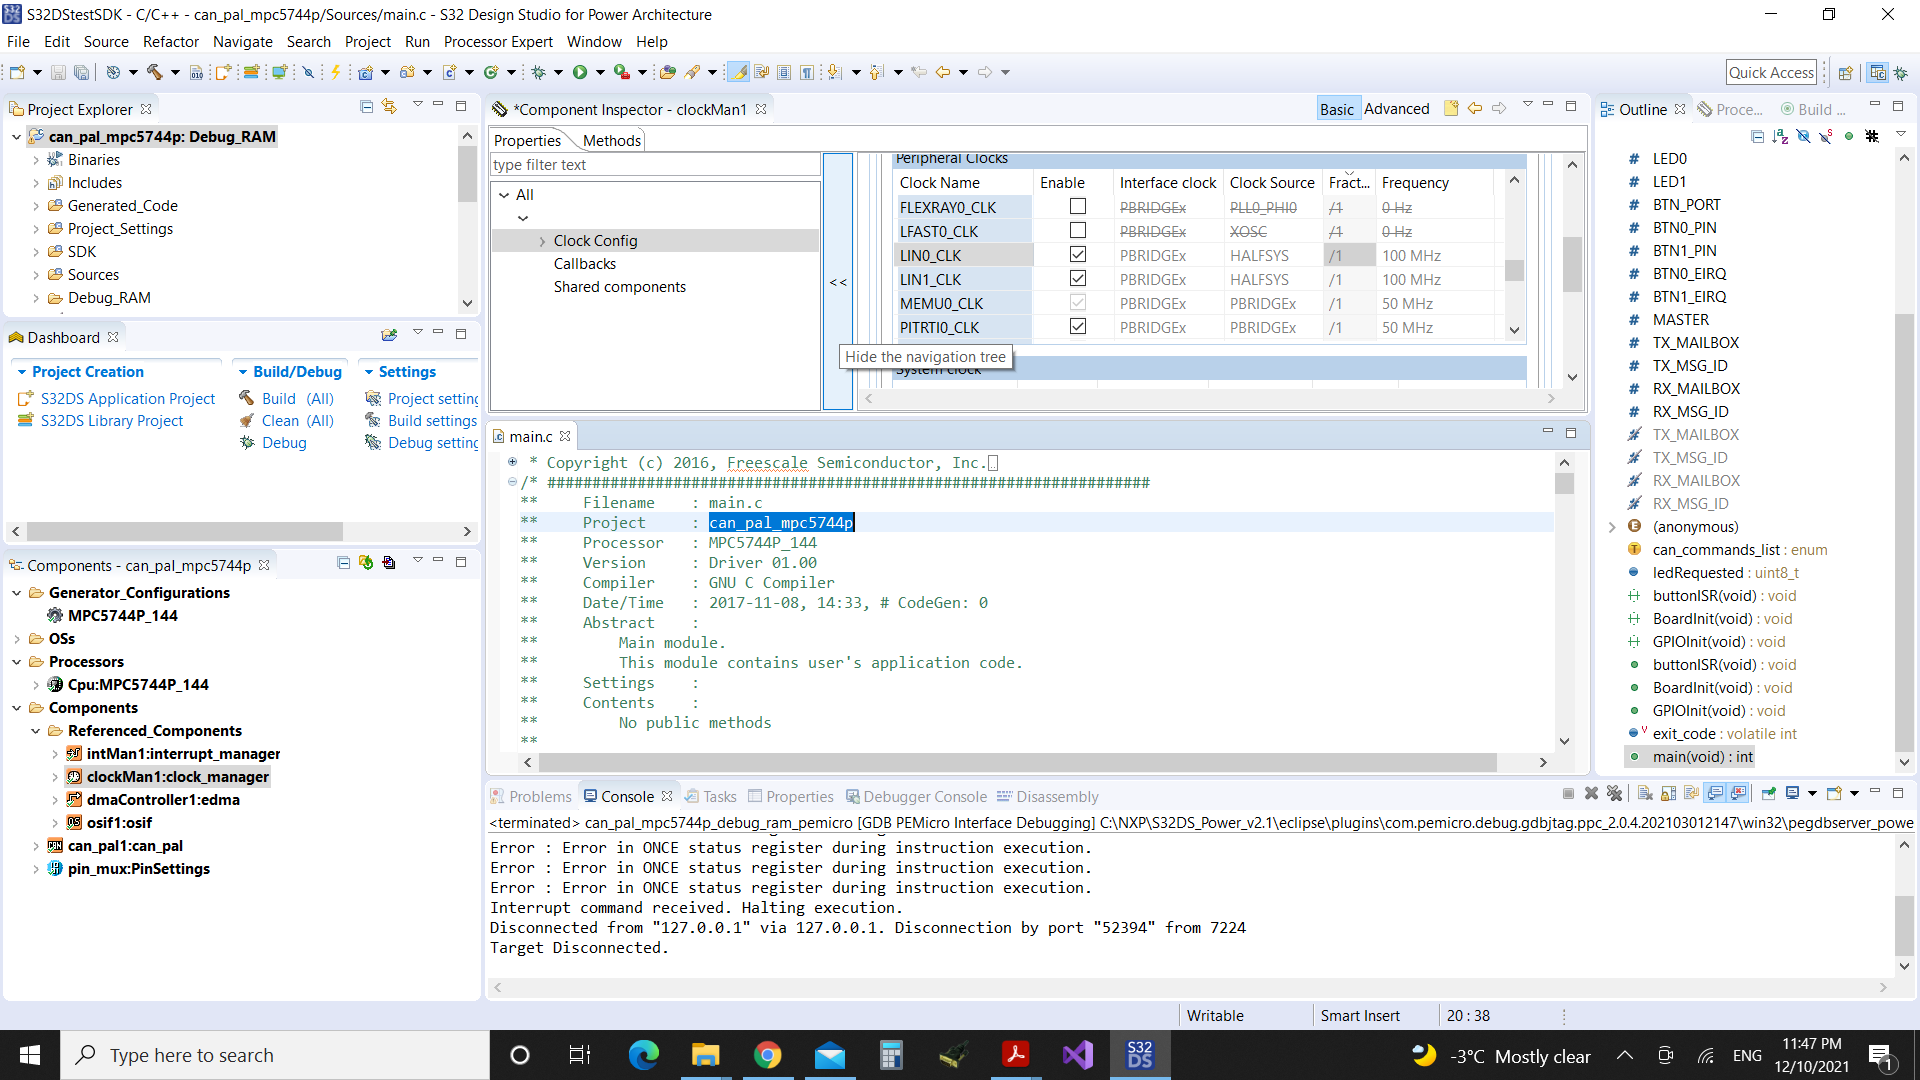Switch to the Methods tab
Viewport: 1920px width, 1080px height.
pos(611,141)
